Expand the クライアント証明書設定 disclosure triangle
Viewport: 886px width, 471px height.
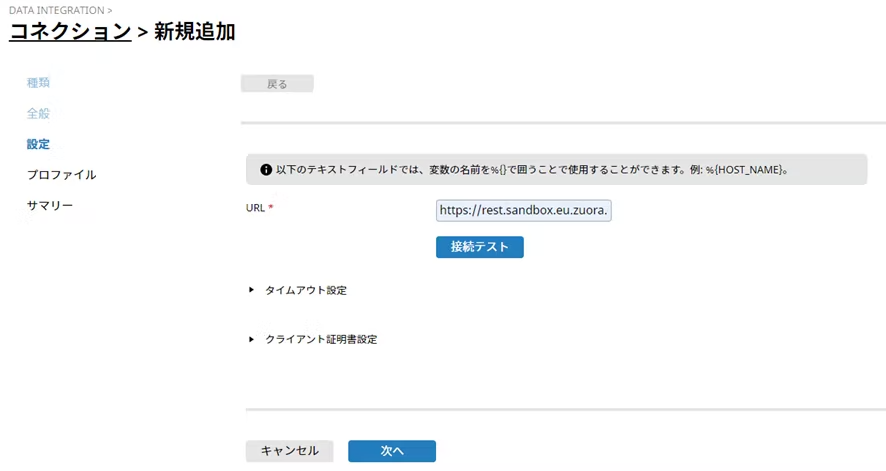pos(252,339)
